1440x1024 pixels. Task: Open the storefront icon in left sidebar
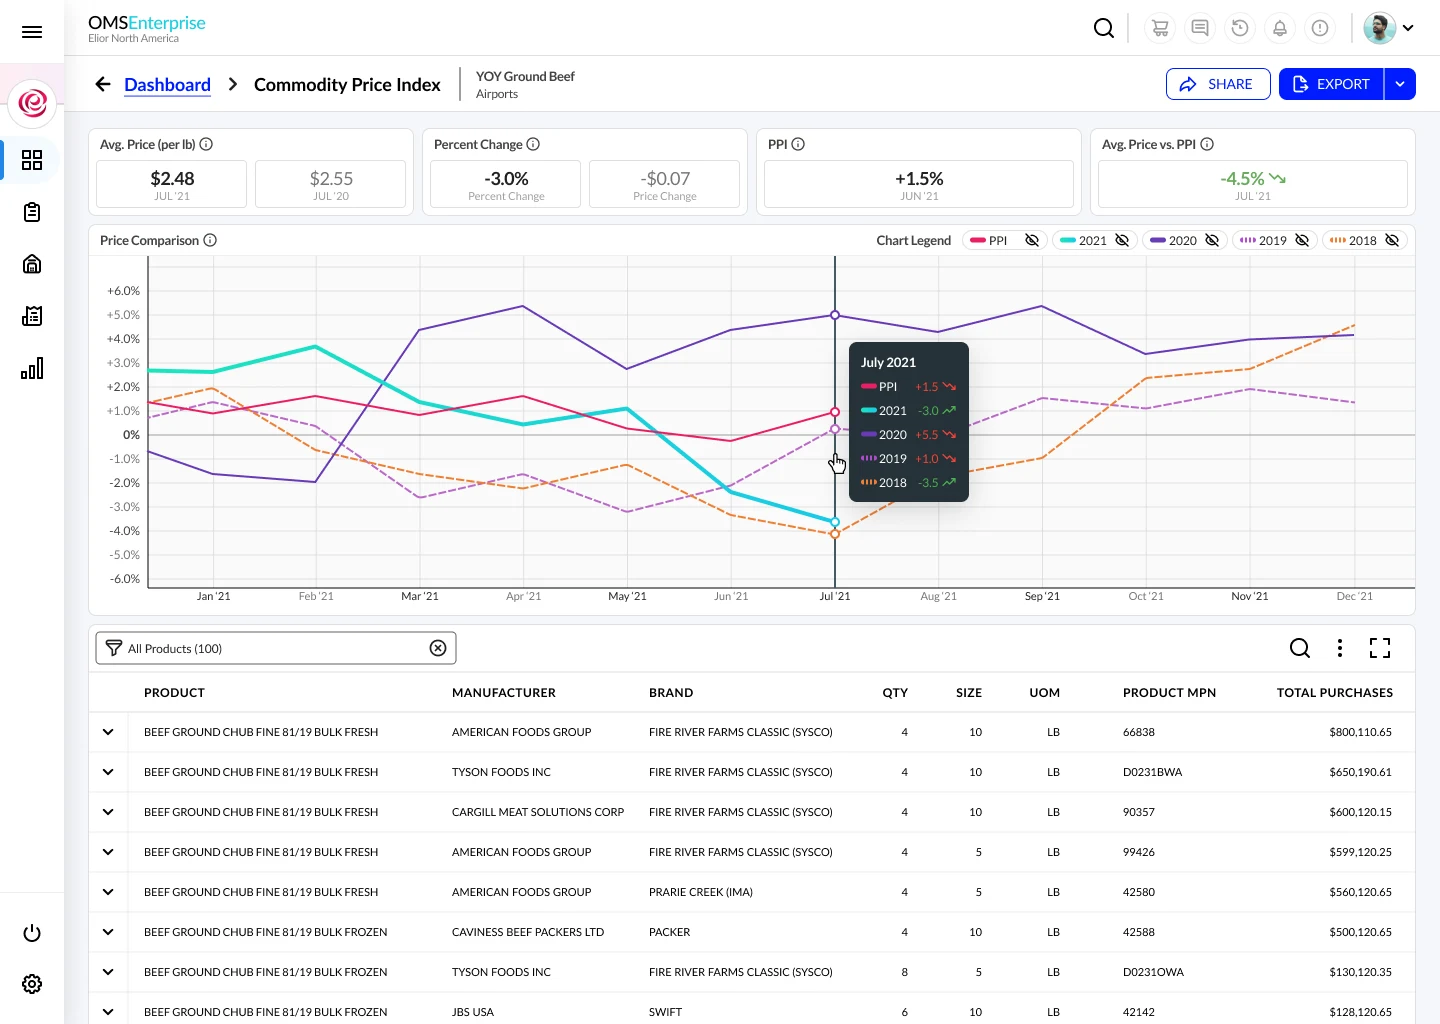(x=32, y=264)
